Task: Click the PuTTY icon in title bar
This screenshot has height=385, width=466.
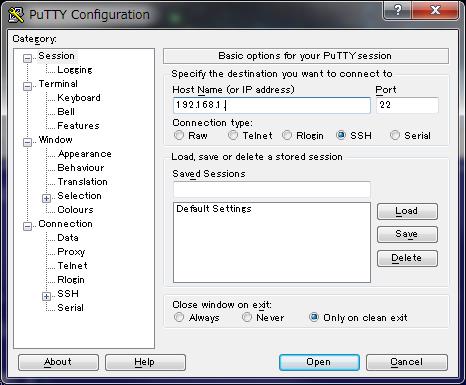Action: [x=16, y=15]
